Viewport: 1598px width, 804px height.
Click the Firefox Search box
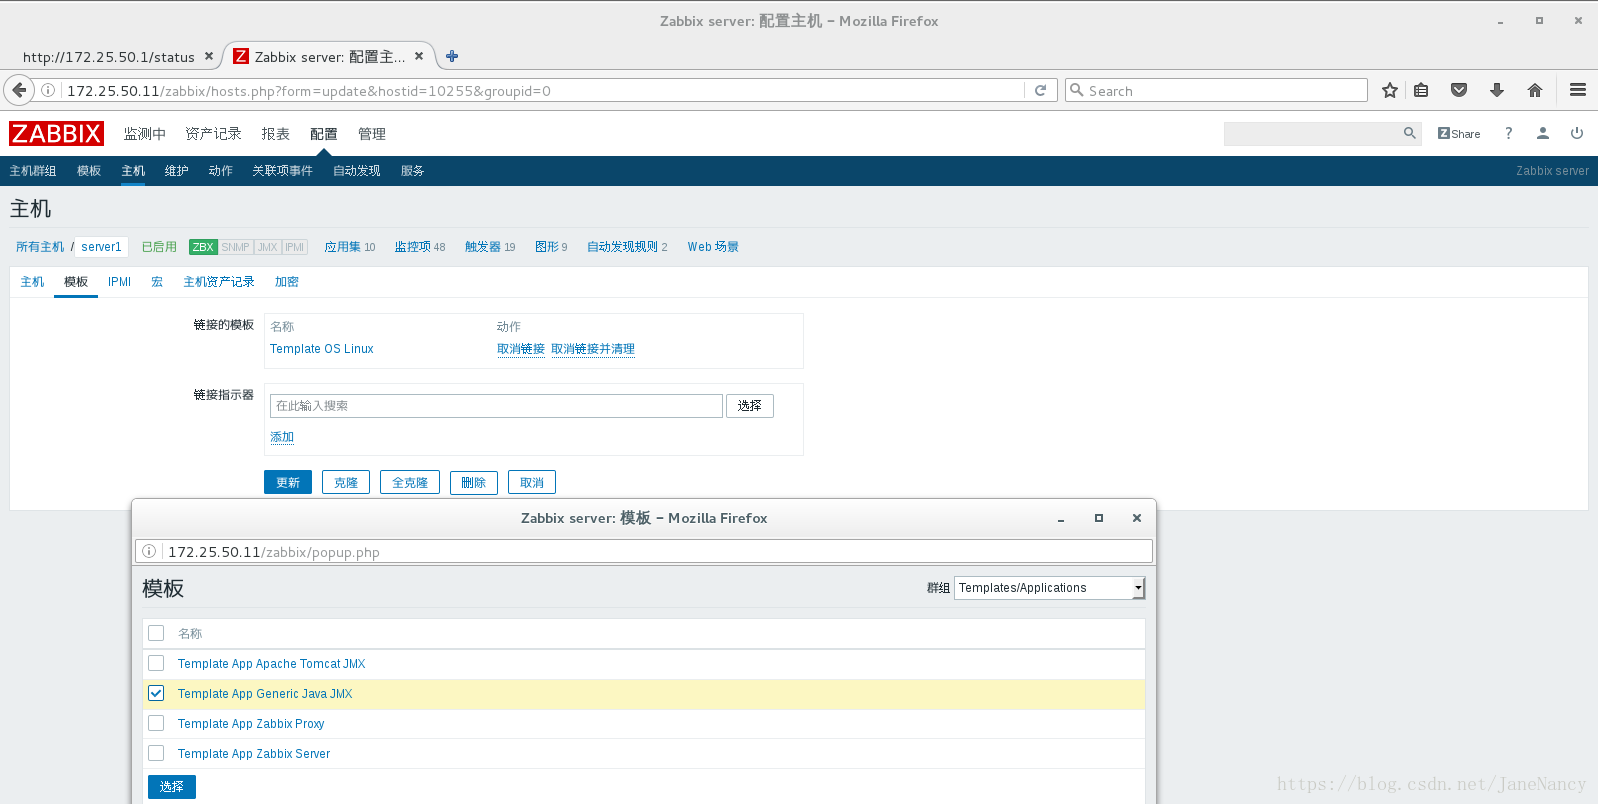pos(1216,90)
